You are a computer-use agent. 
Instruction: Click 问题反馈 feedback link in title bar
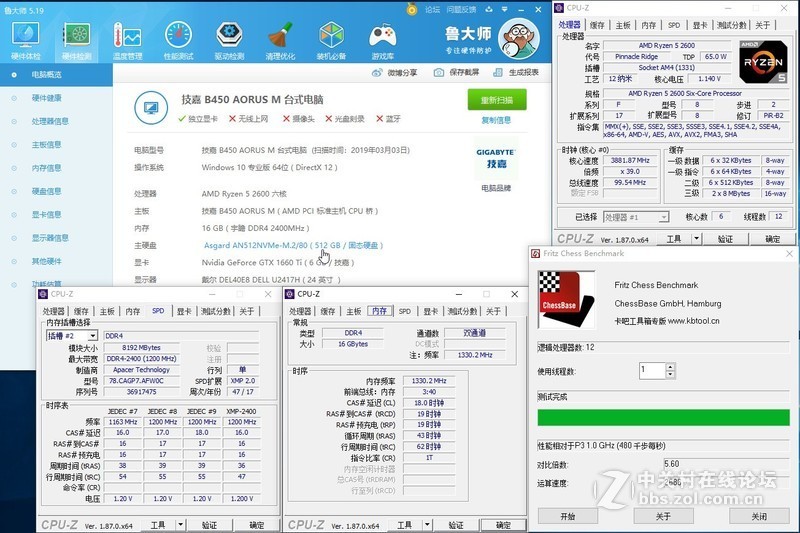(461, 9)
